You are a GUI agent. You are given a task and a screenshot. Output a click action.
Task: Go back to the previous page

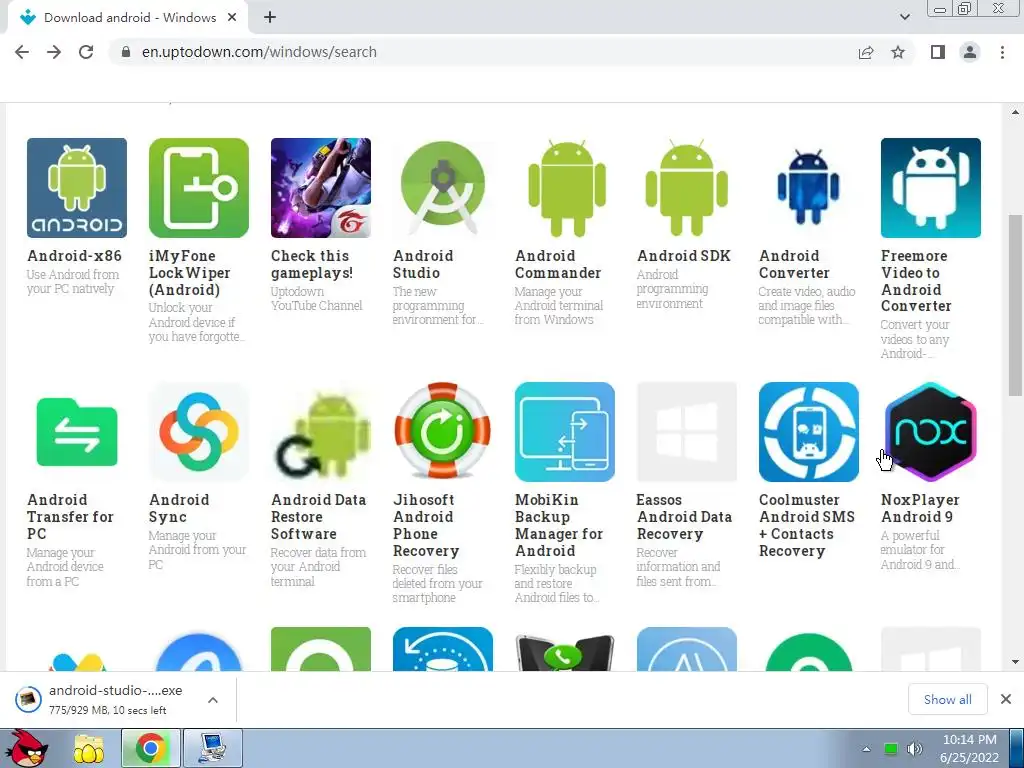point(22,52)
